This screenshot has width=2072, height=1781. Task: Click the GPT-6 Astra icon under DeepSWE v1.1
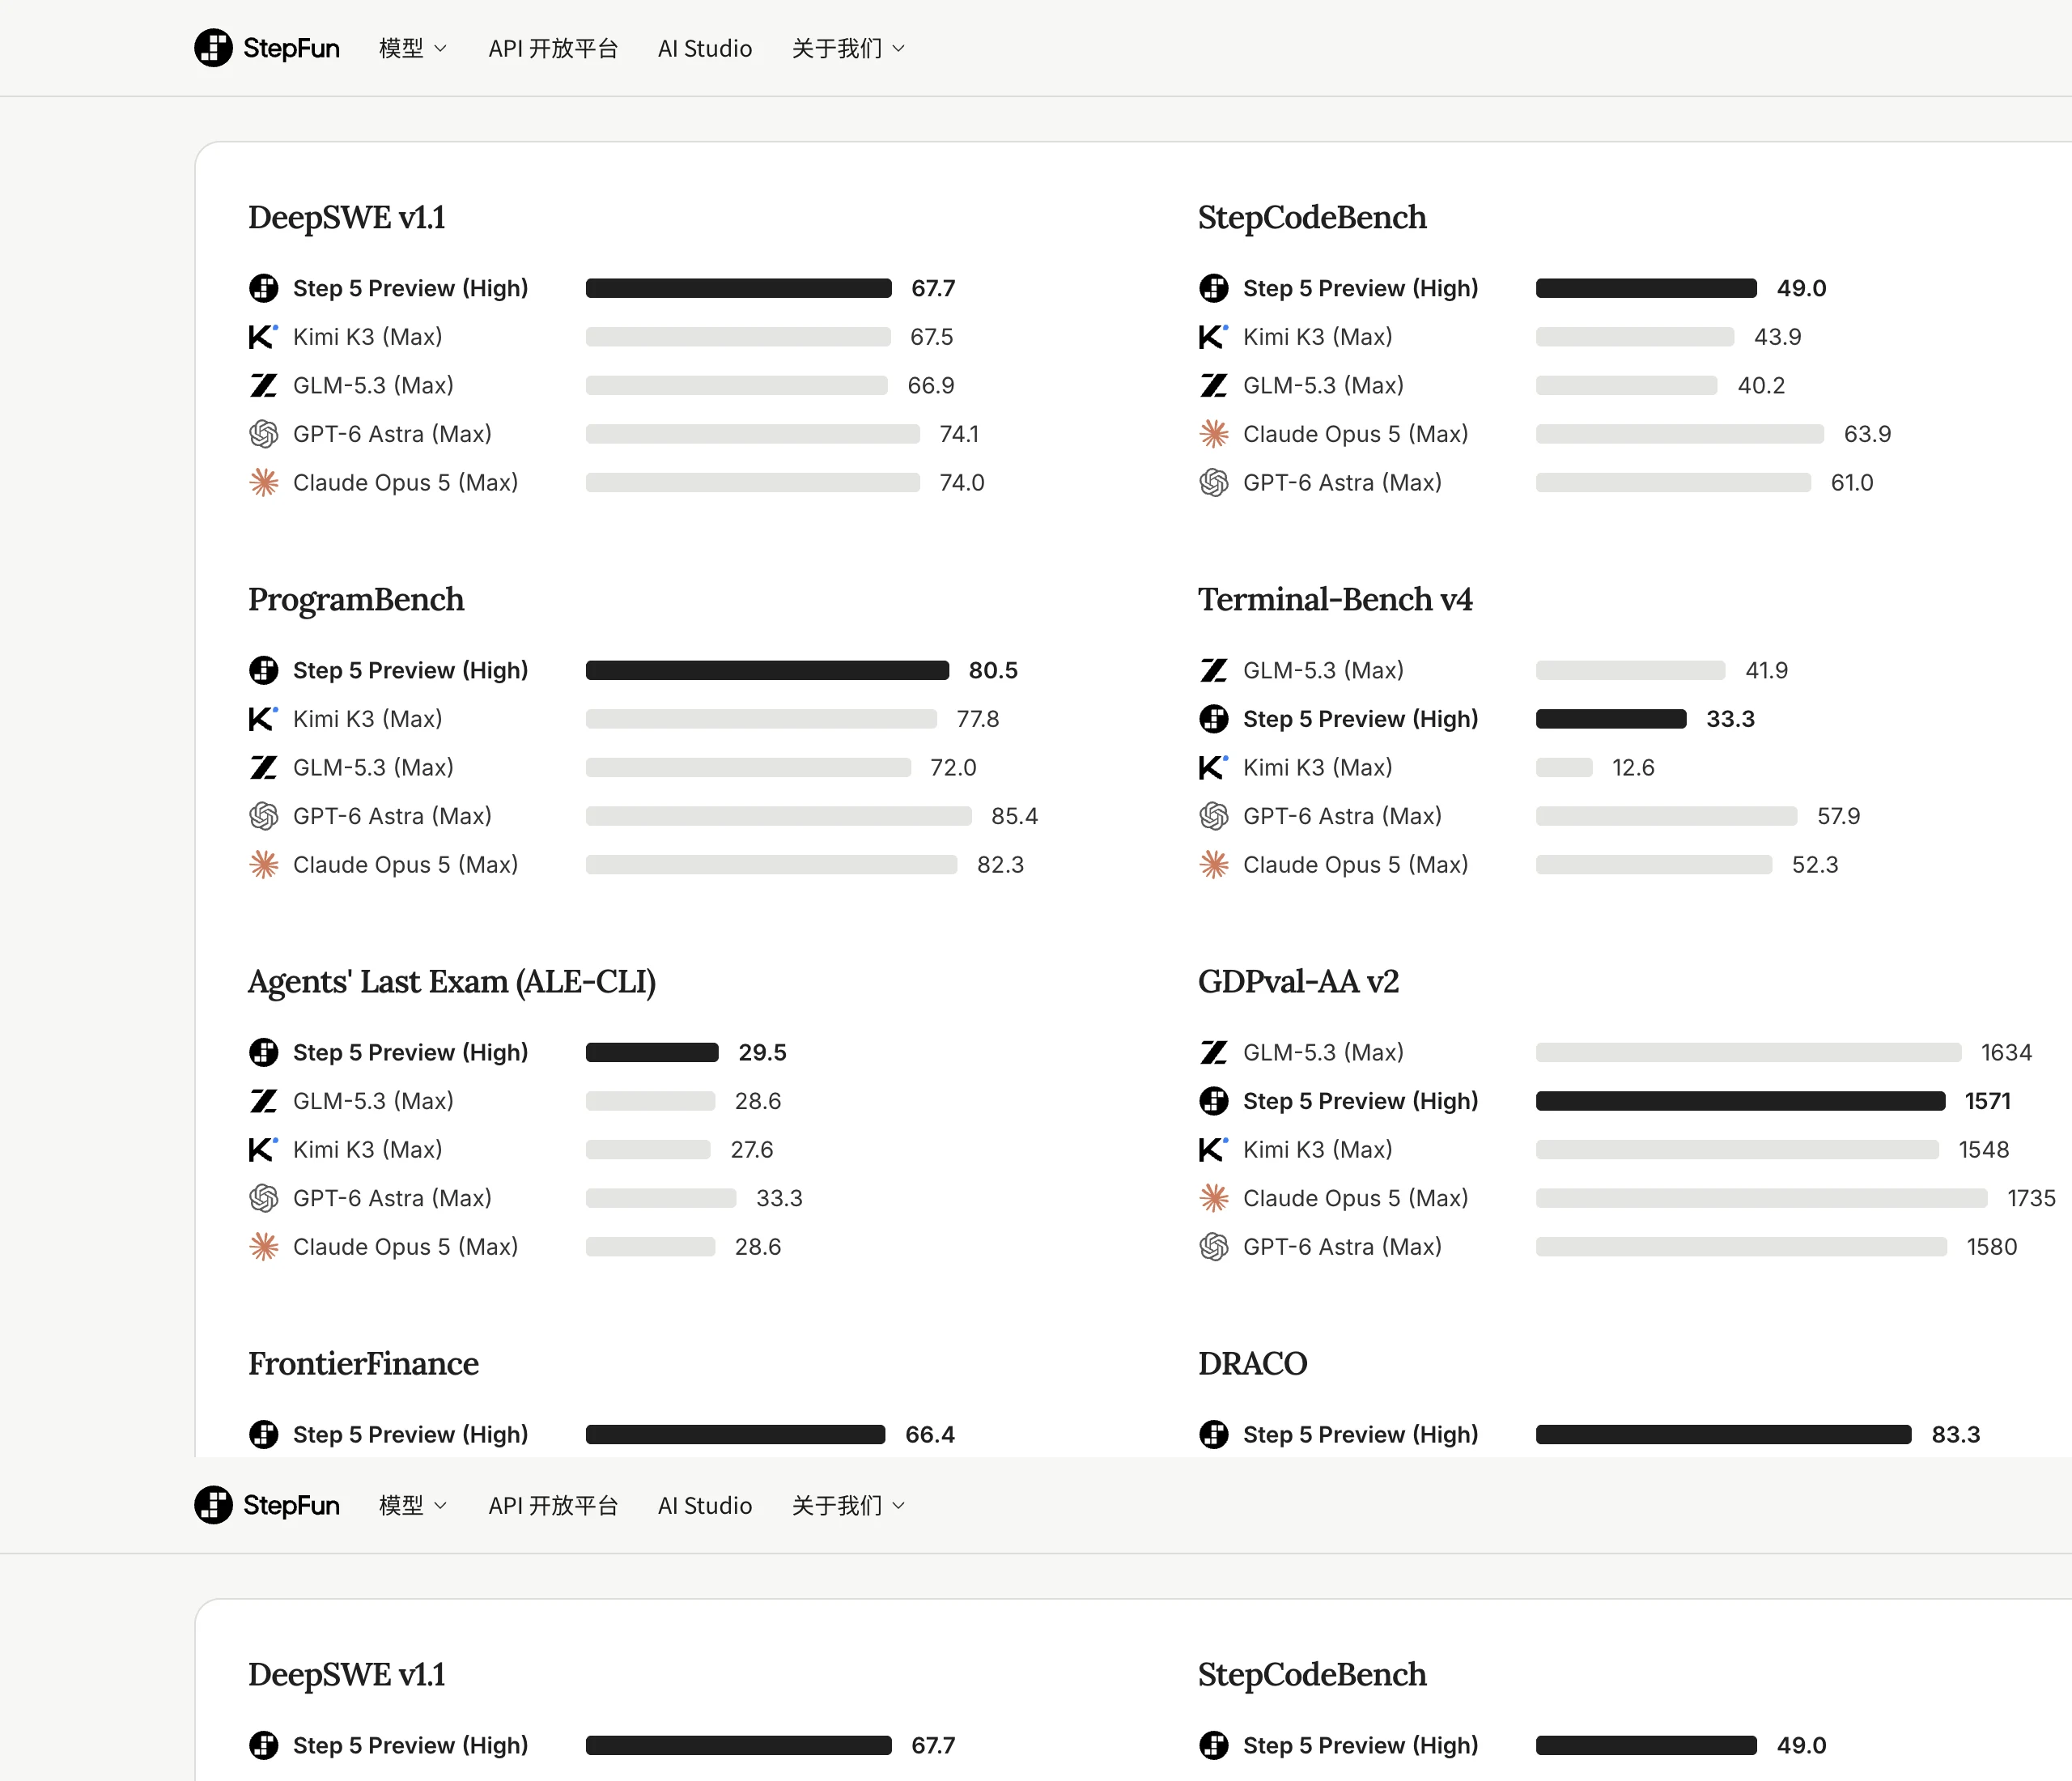[263, 434]
